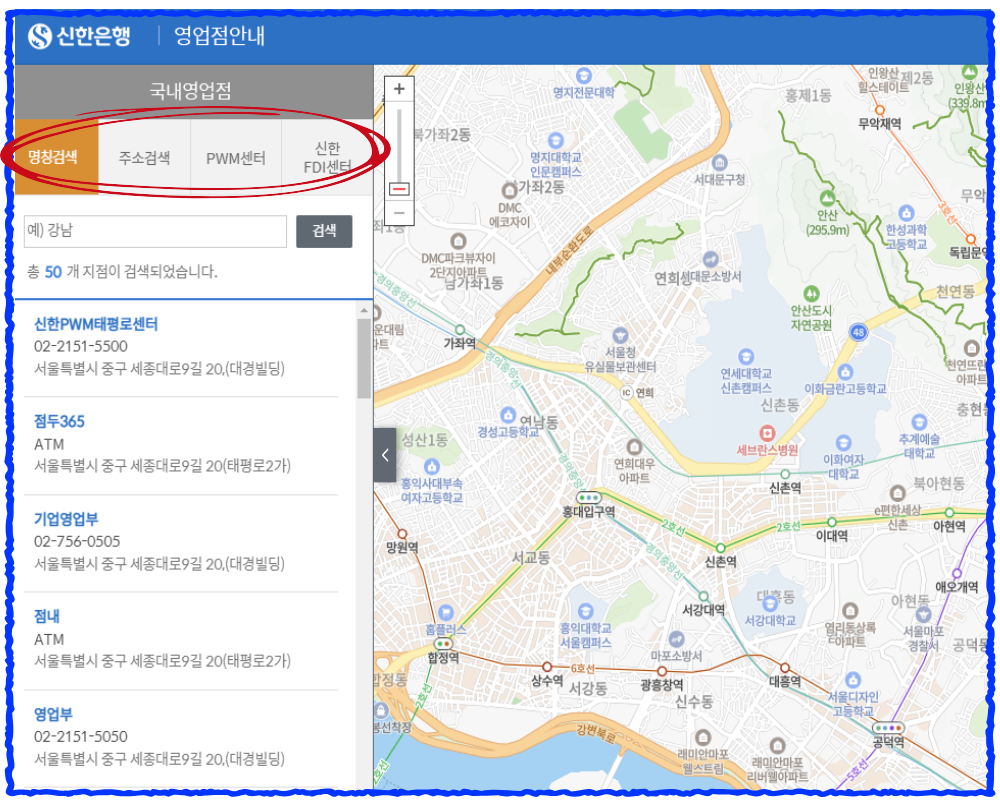Click the scrollbar up arrow
This screenshot has width=1000, height=800.
click(364, 310)
